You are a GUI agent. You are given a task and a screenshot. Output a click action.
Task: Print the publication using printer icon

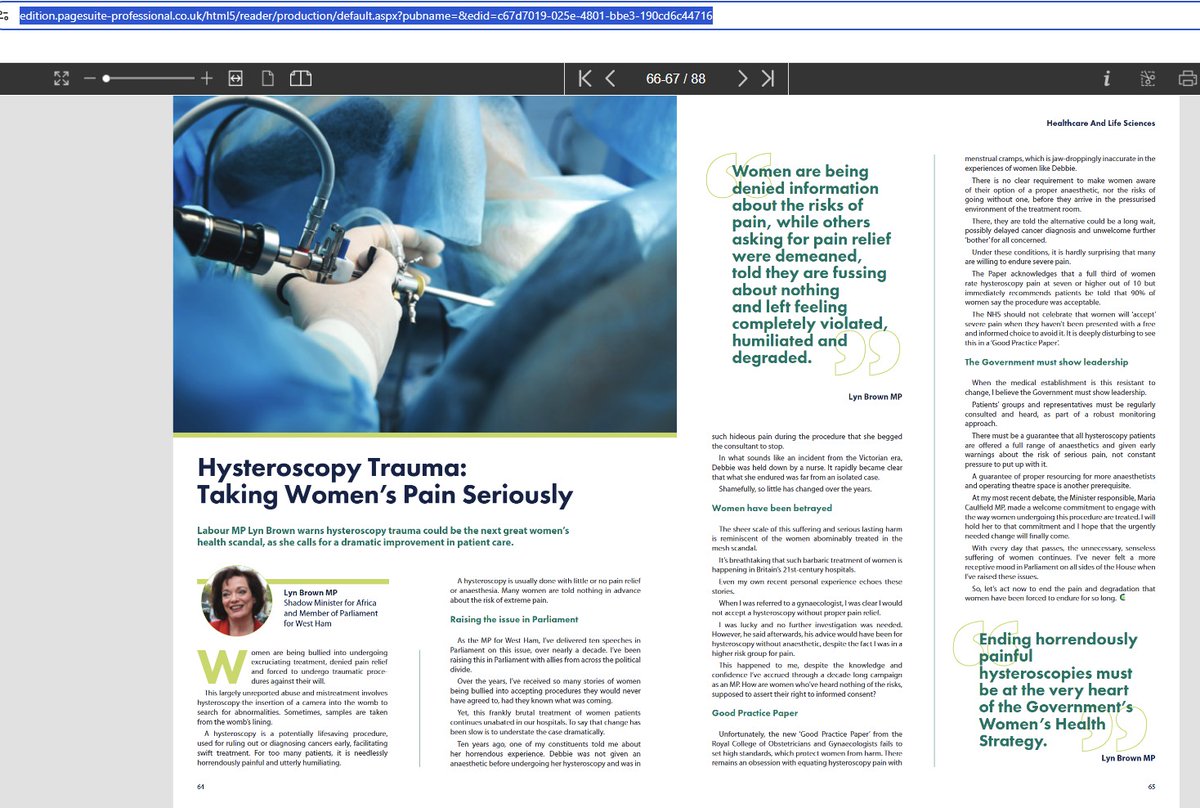(x=1187, y=78)
